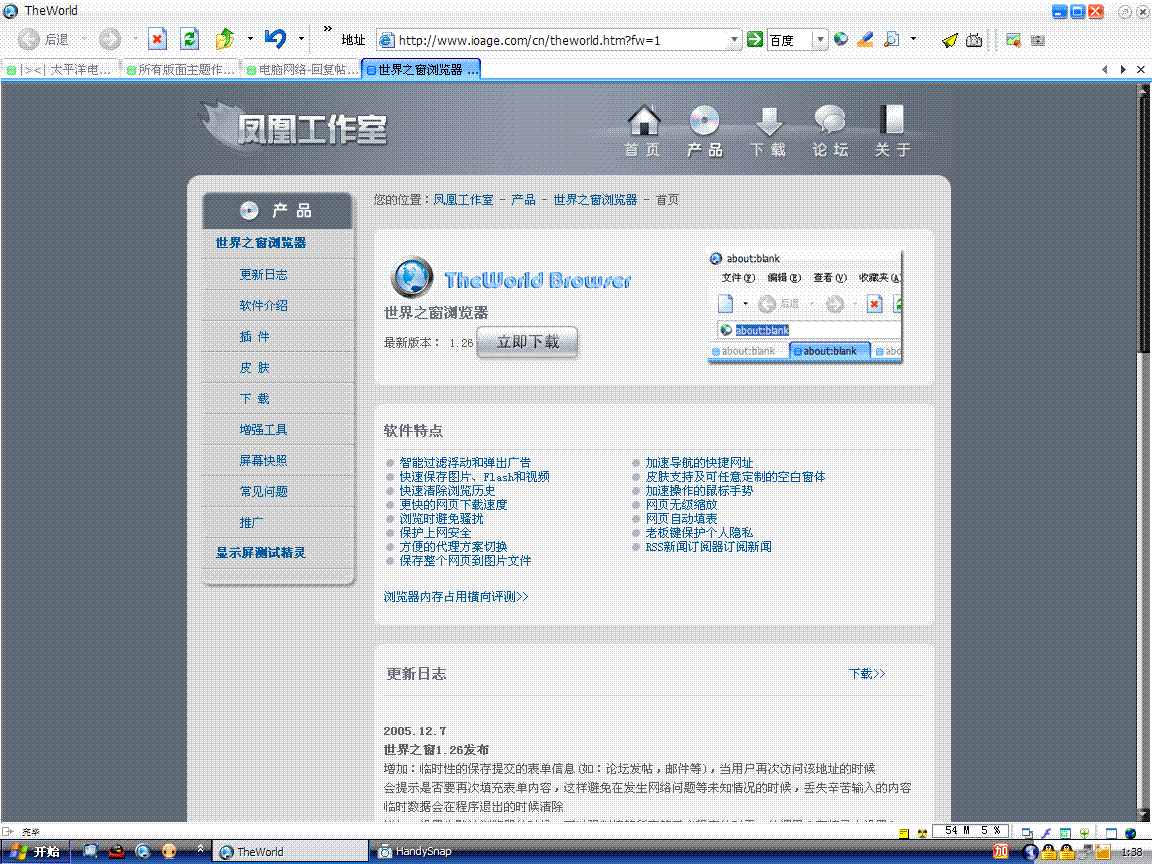This screenshot has width=1152, height=864.
Task: Click the 下载 download arrow icon in header
Action: [x=768, y=131]
